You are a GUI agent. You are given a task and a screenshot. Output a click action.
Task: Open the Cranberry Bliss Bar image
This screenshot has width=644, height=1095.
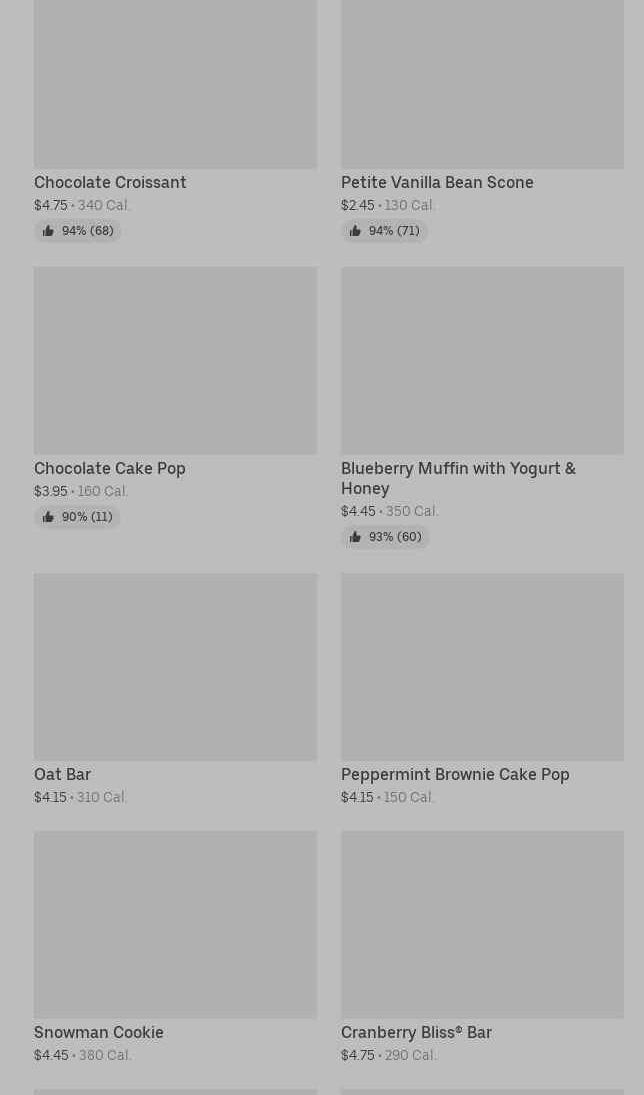pyautogui.click(x=482, y=924)
